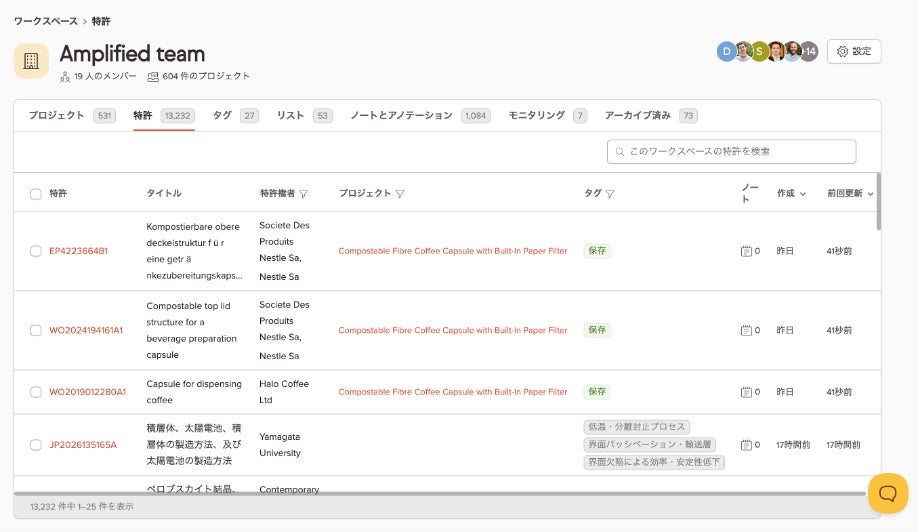Click the workspace building icon

tap(31, 61)
